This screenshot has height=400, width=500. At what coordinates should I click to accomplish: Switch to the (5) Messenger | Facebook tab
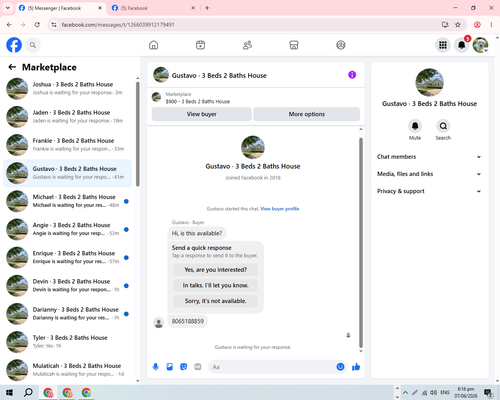point(60,8)
